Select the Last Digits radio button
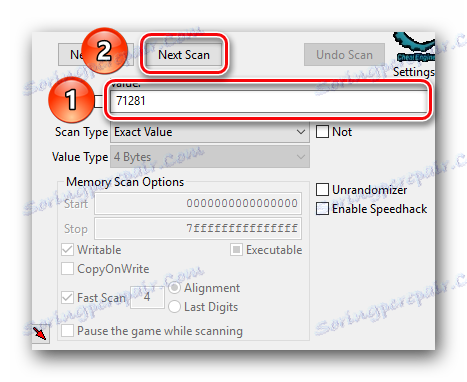 [174, 307]
